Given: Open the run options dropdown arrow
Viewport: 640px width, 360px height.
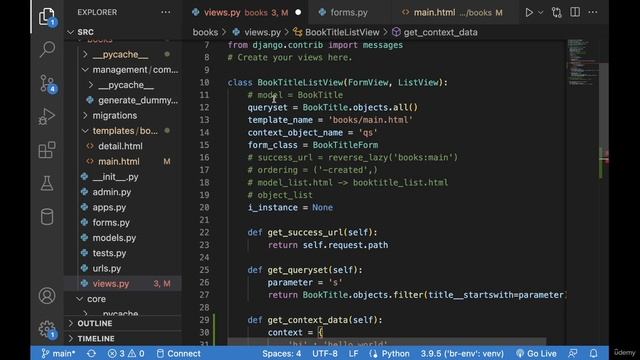Looking at the screenshot, I should point(540,13).
